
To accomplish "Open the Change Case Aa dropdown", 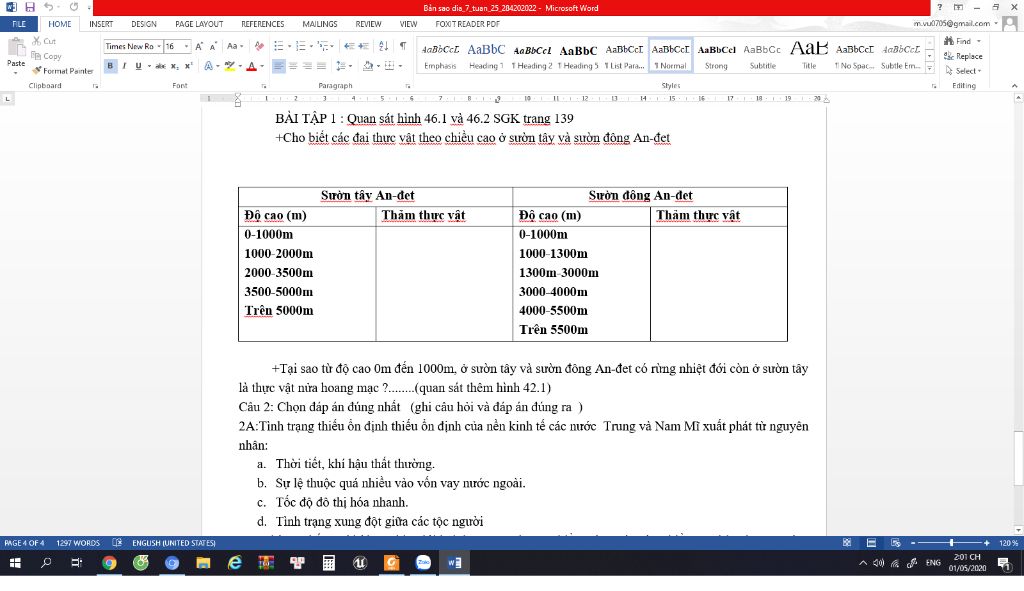I will click(x=234, y=46).
